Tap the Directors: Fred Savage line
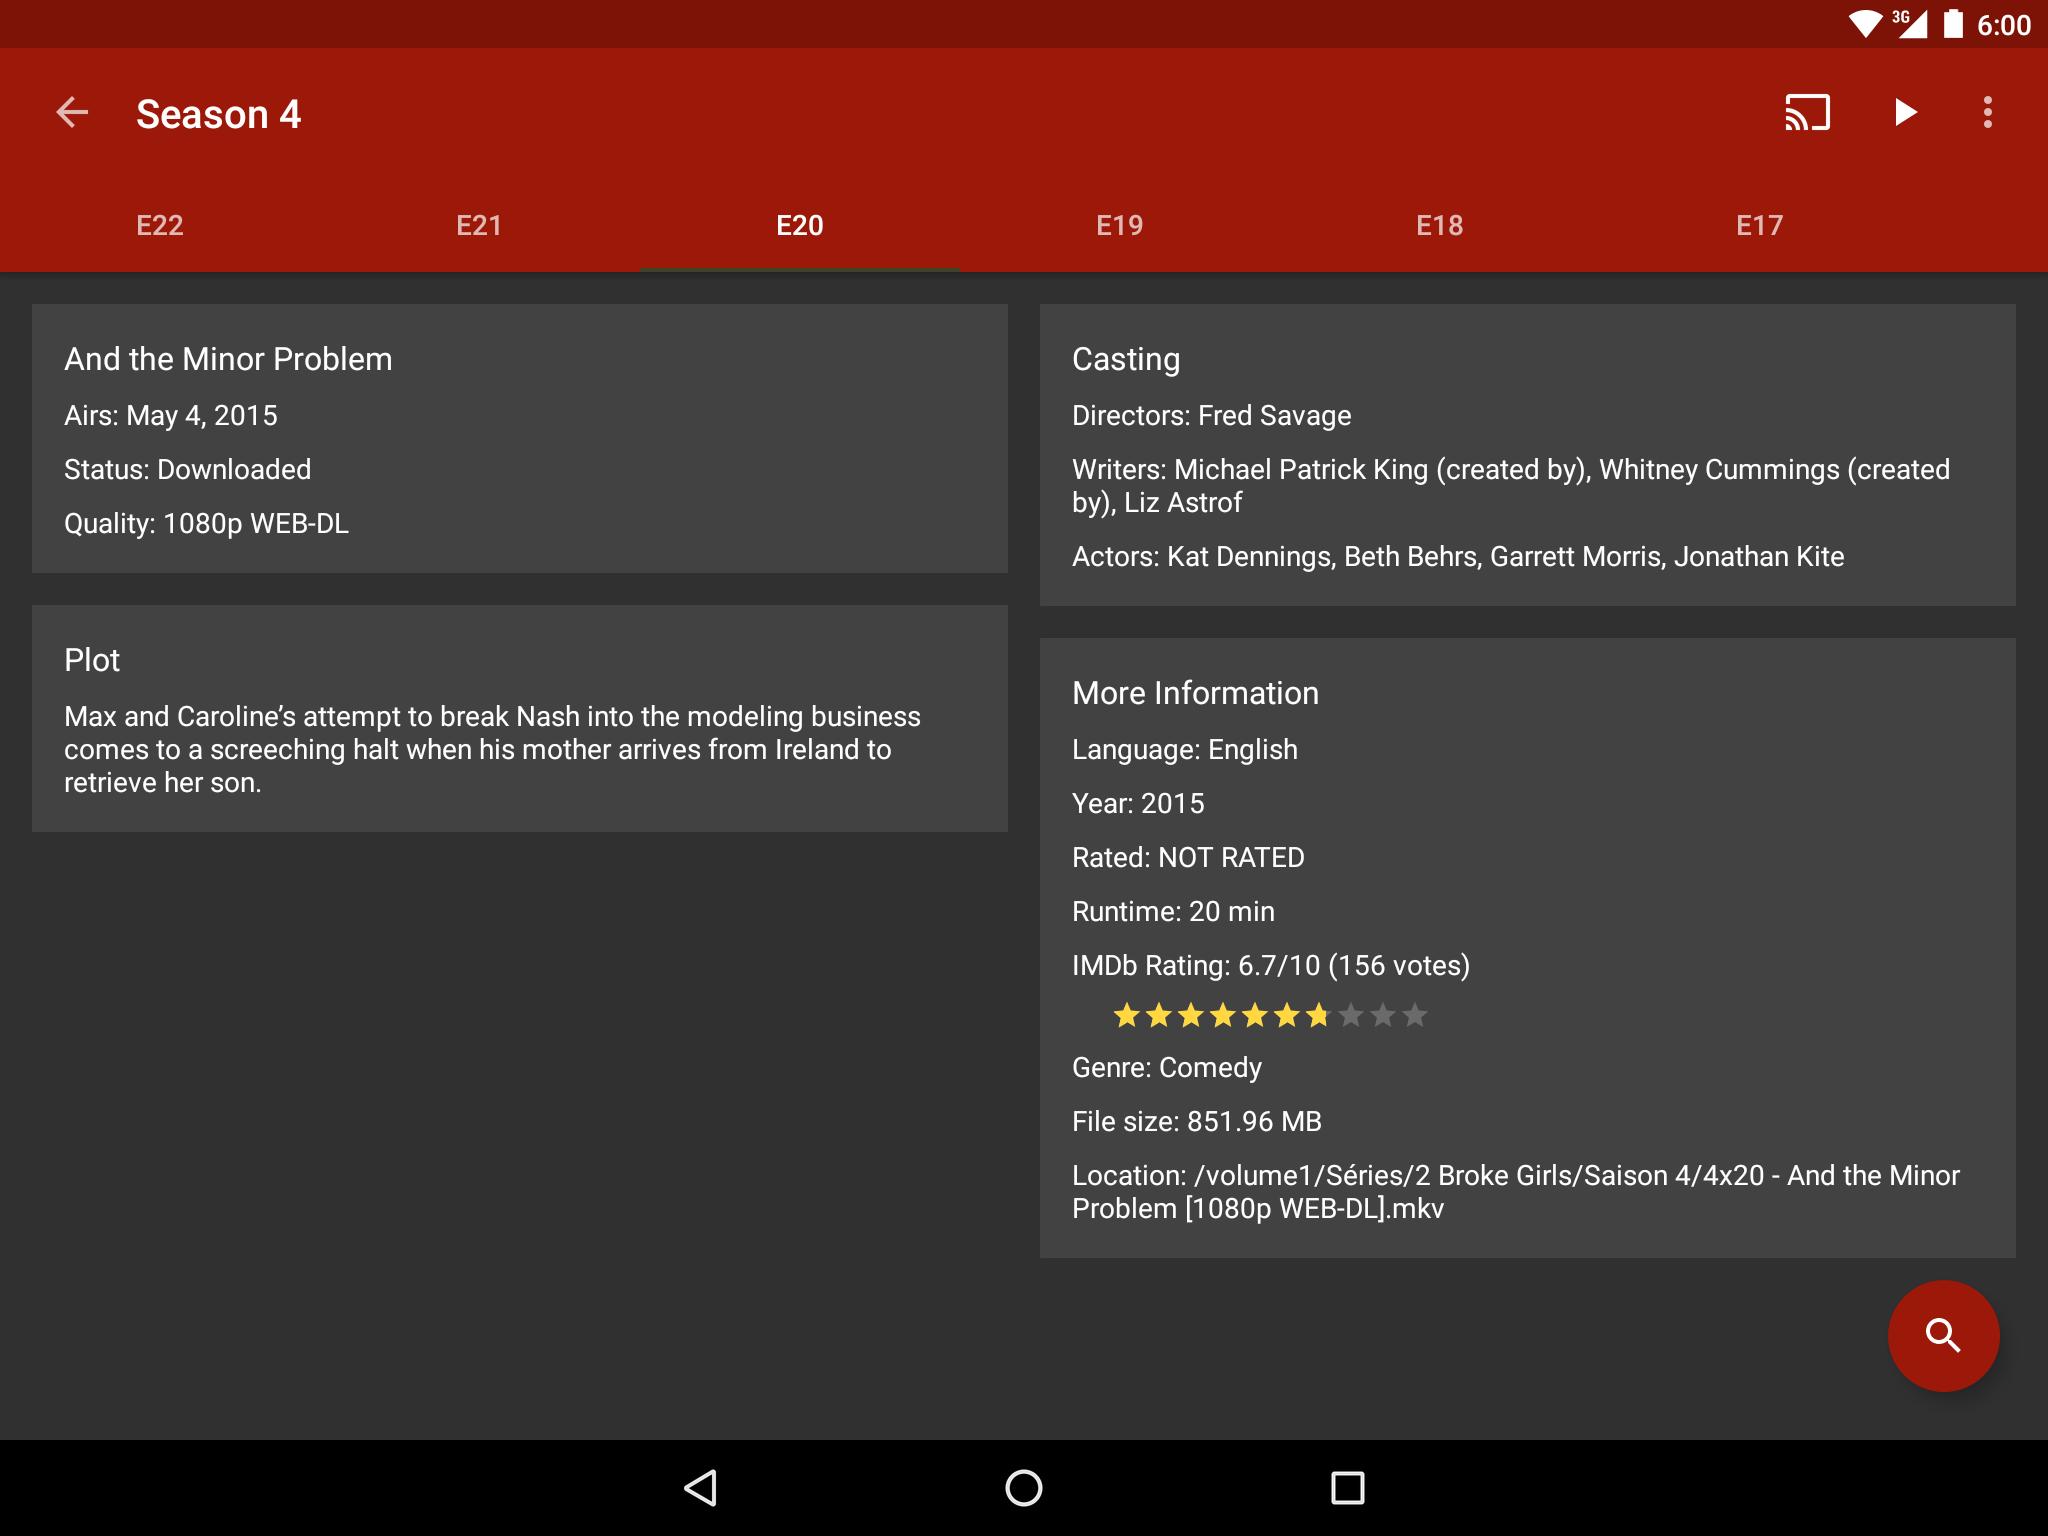 pos(1212,415)
